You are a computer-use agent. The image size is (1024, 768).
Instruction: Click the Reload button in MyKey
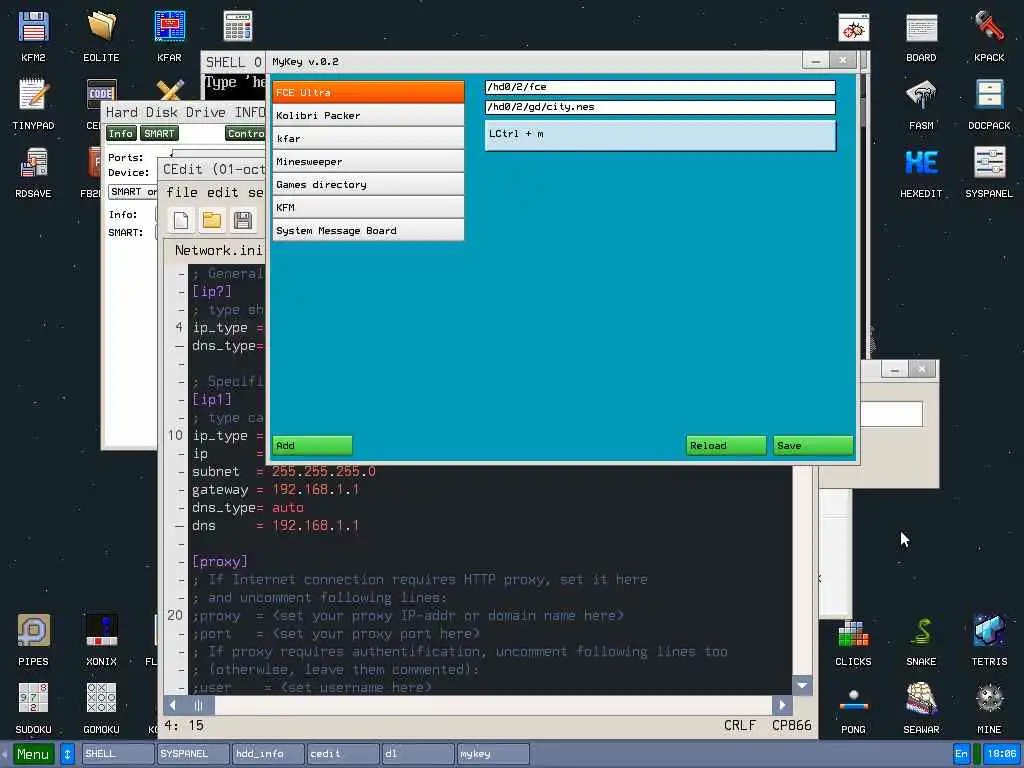[726, 445]
